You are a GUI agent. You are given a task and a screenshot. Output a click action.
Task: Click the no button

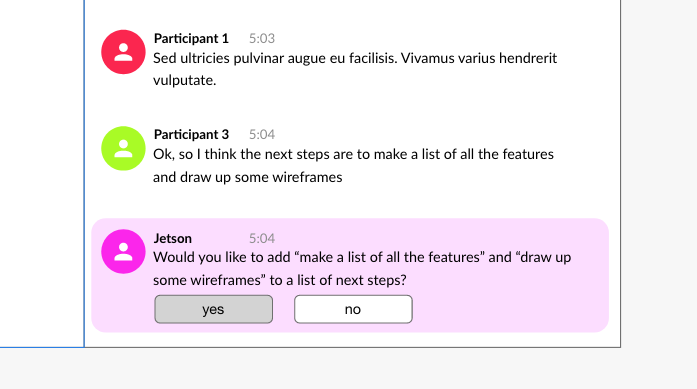pos(353,309)
